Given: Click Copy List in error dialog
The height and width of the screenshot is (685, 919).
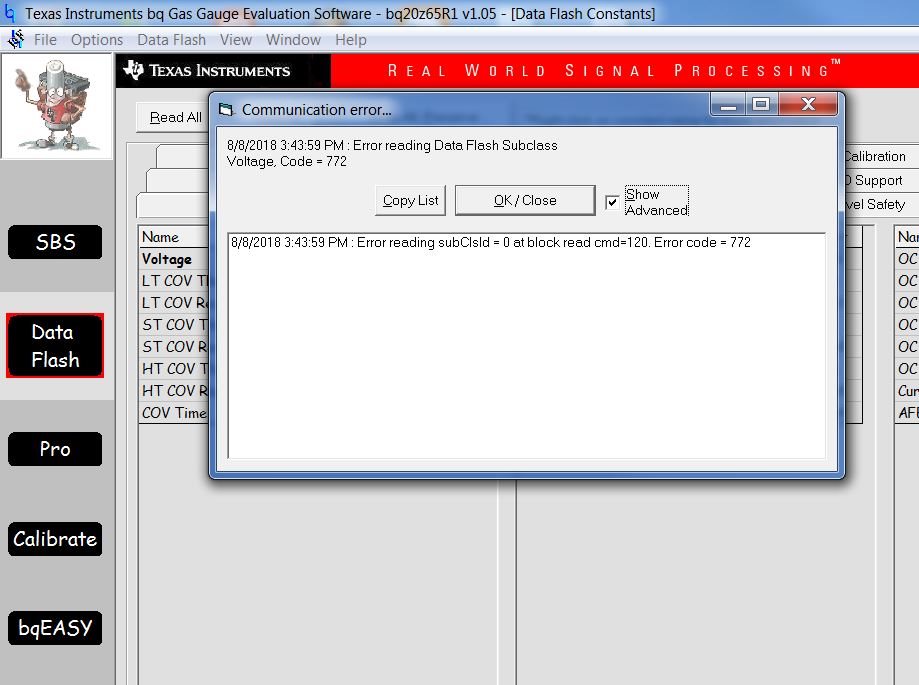Looking at the screenshot, I should coord(410,200).
